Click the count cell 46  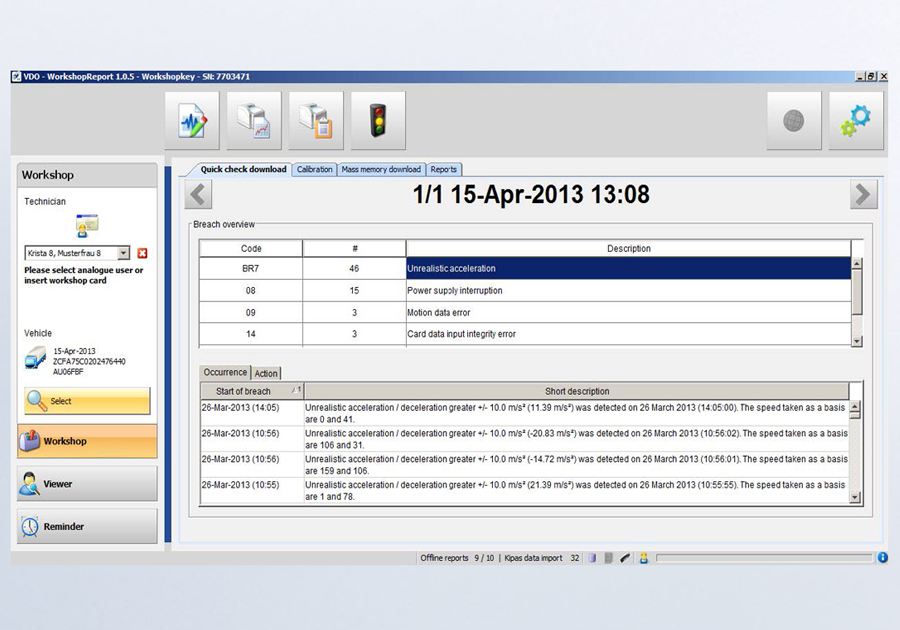354,269
